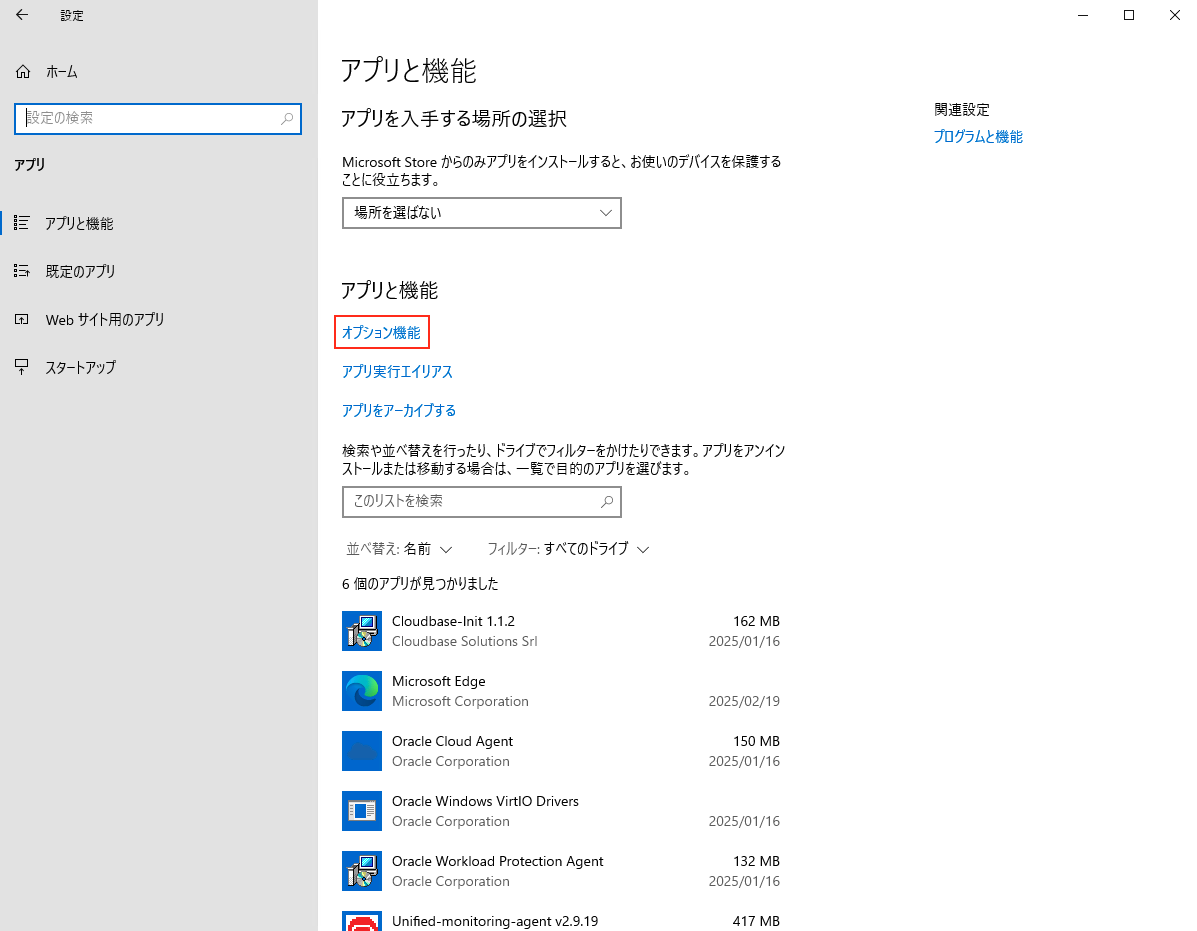Open the 場所を選ばない dropdown
Viewport: 1197px width, 931px height.
point(482,213)
